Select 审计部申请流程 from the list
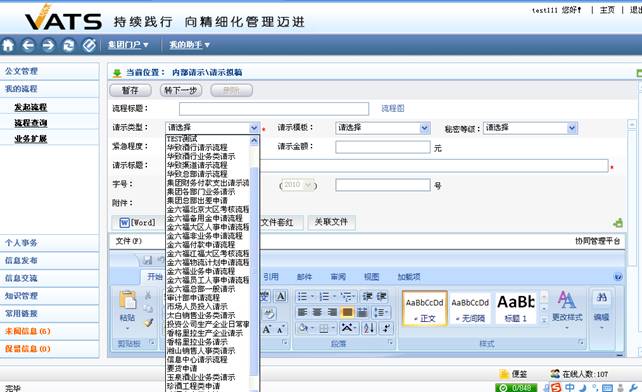 (193, 298)
